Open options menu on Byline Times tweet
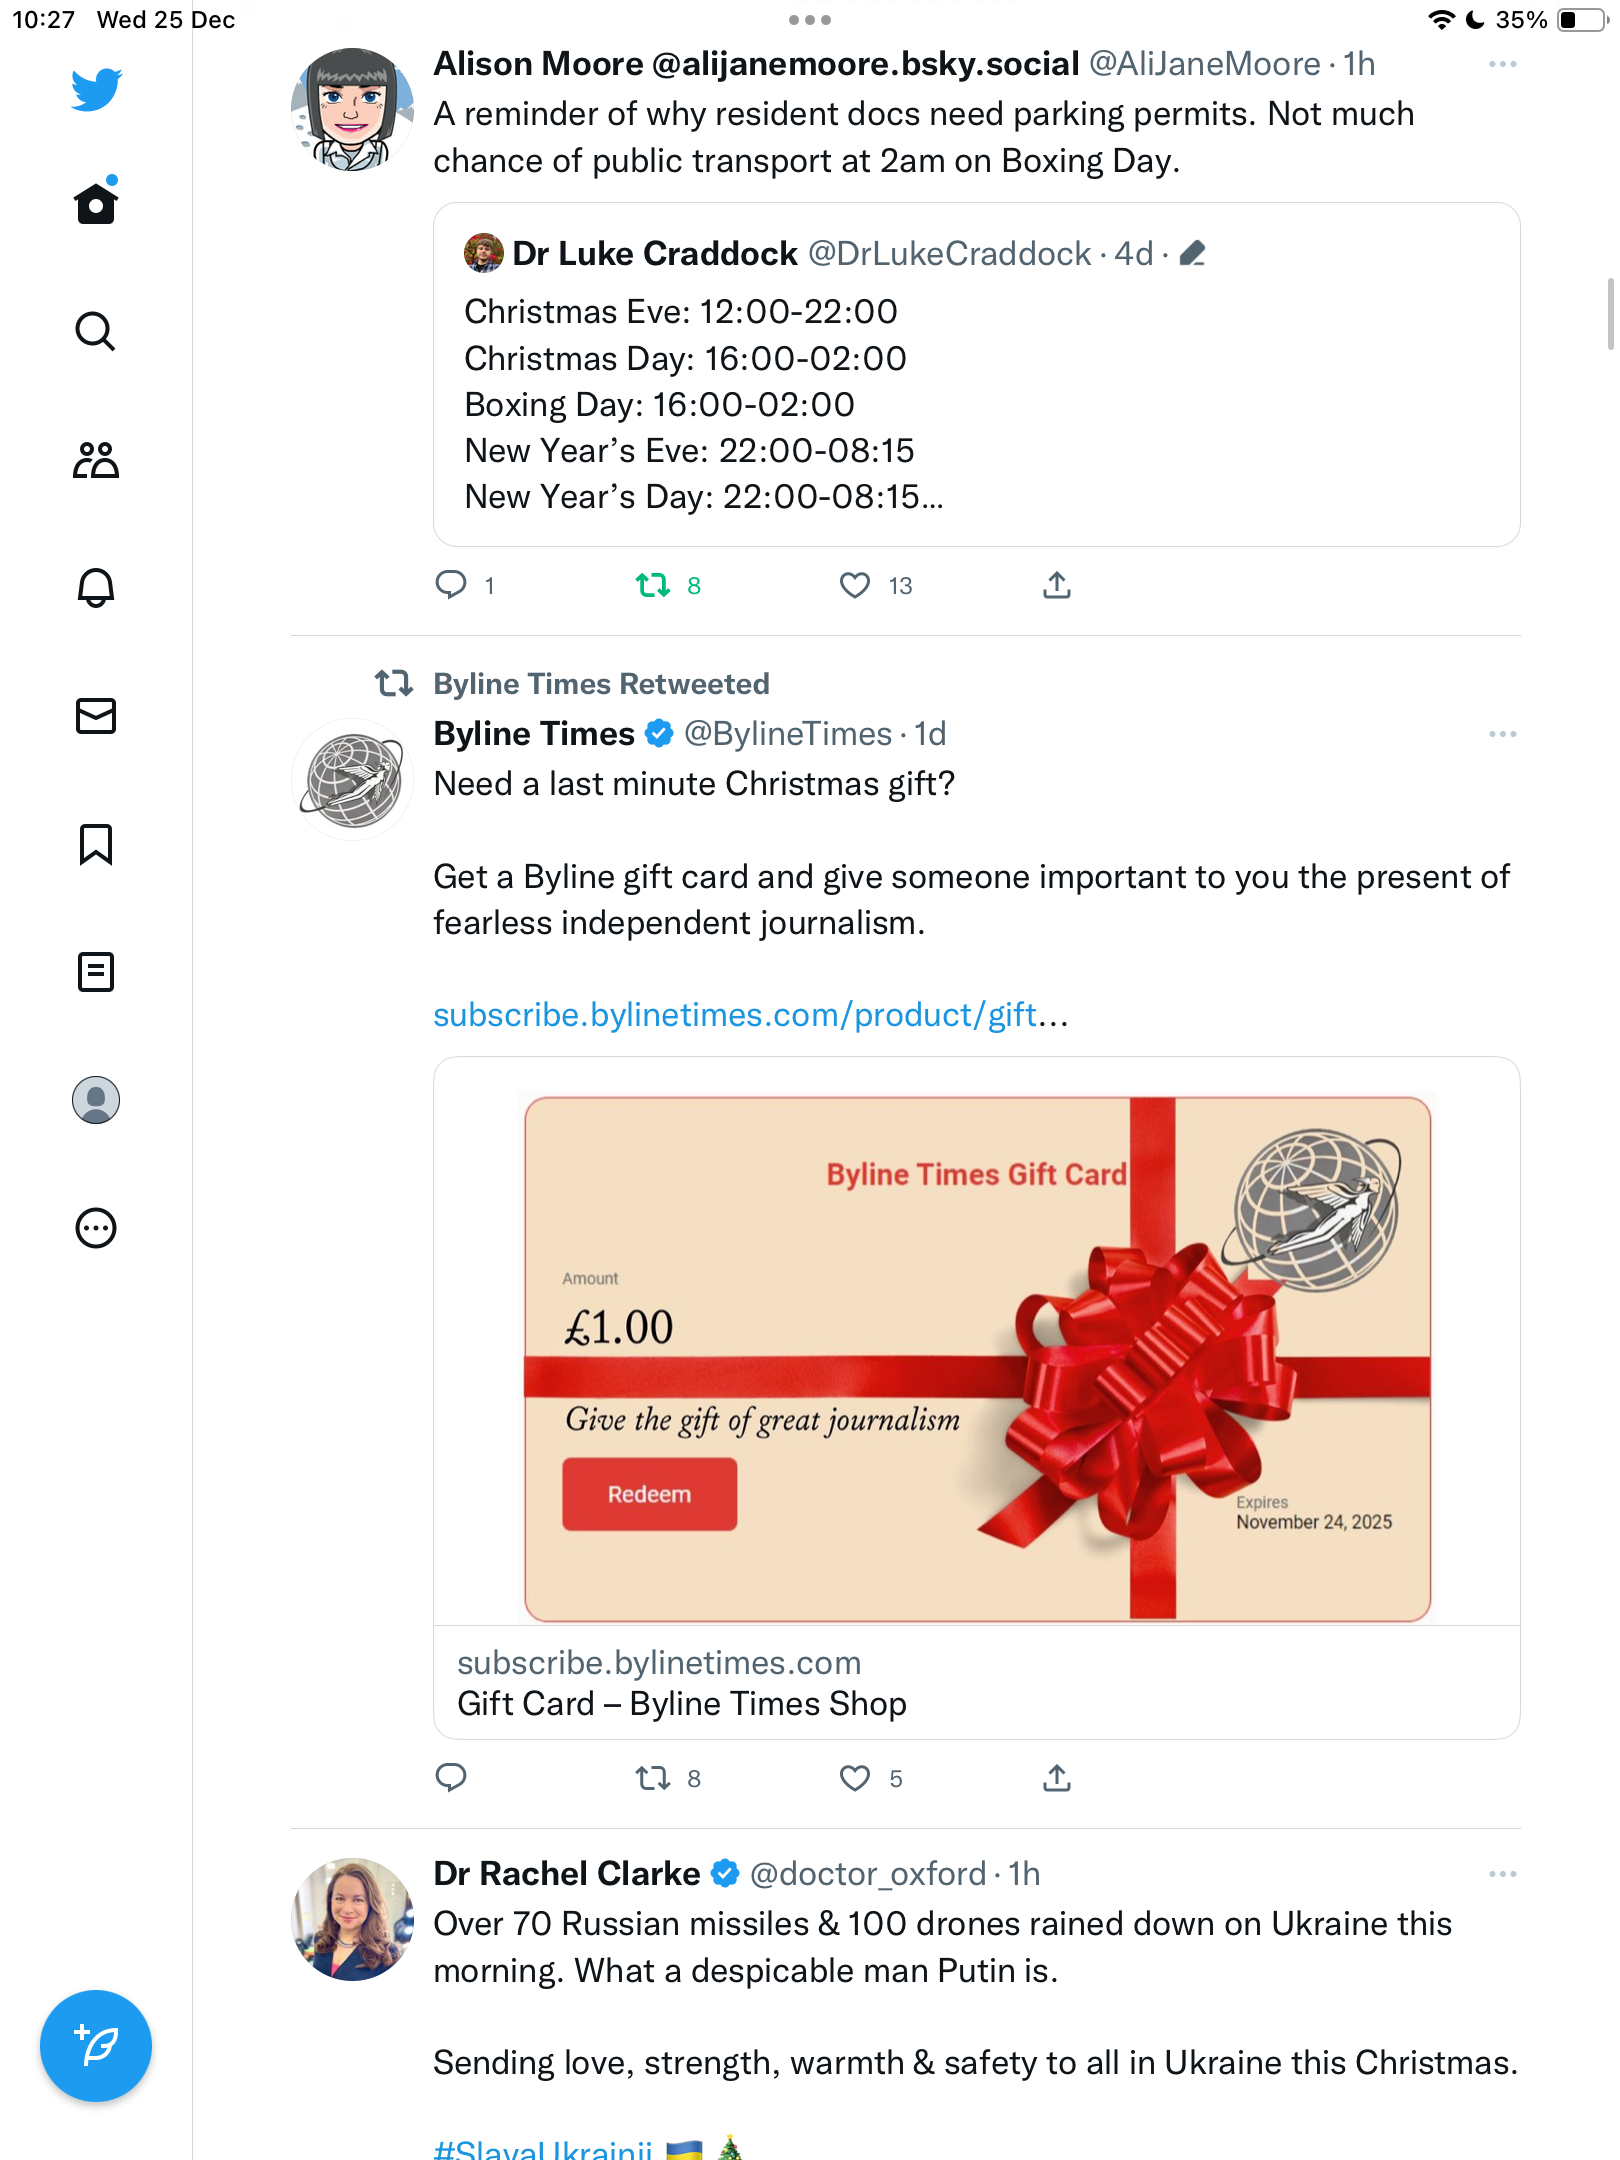The image size is (1620, 2160). [x=1502, y=734]
